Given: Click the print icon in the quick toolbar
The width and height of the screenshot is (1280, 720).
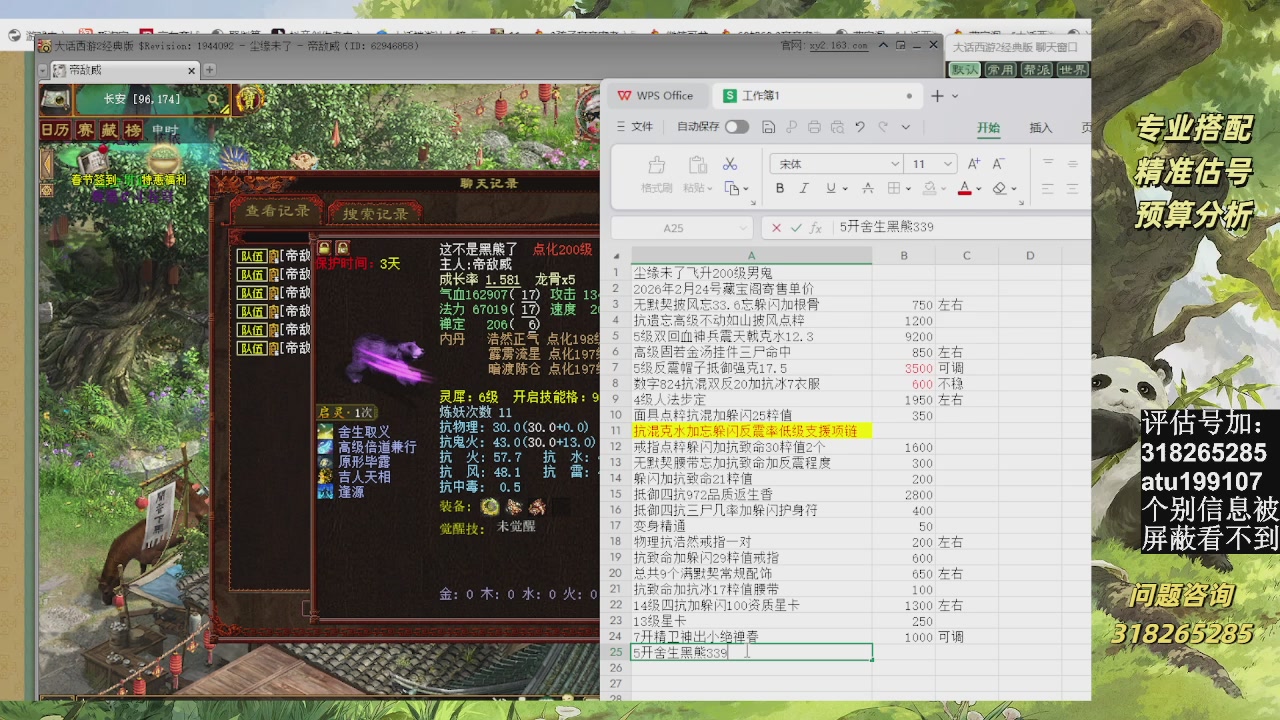Looking at the screenshot, I should tap(814, 127).
